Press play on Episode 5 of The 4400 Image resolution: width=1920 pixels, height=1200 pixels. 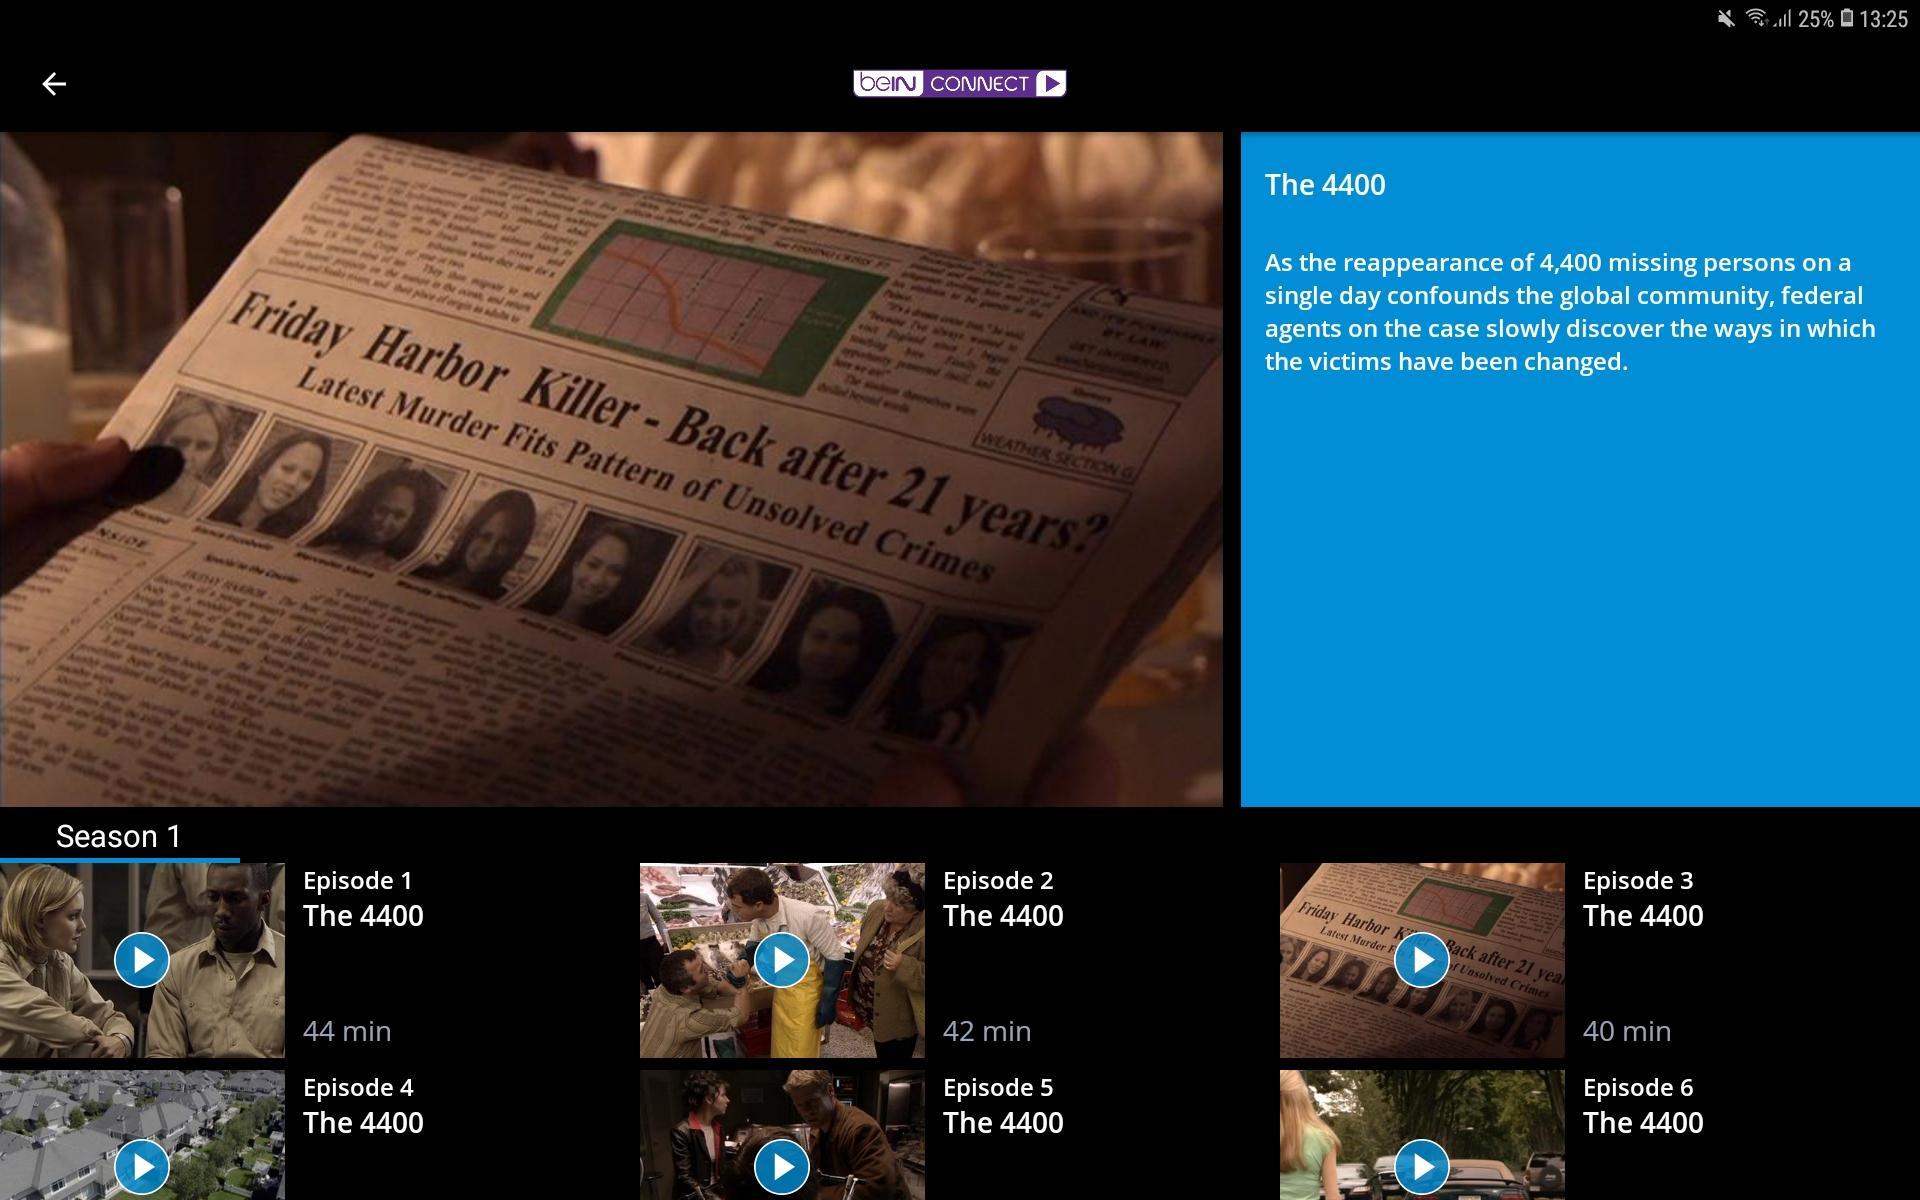click(x=782, y=1165)
